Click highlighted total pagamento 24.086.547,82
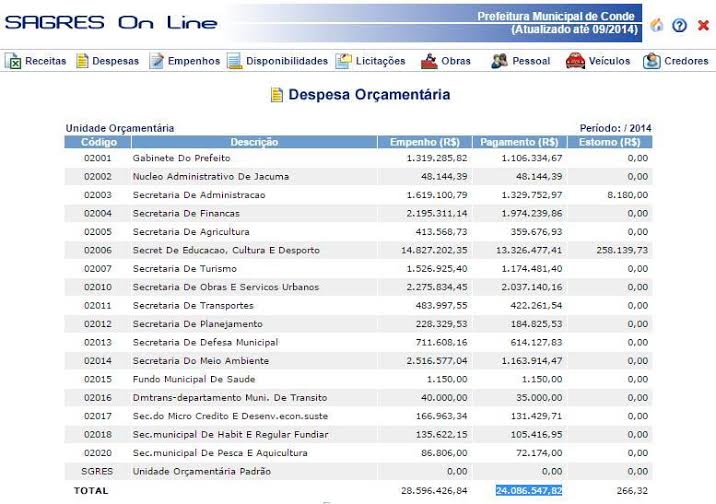The height and width of the screenshot is (504, 716). 529,491
